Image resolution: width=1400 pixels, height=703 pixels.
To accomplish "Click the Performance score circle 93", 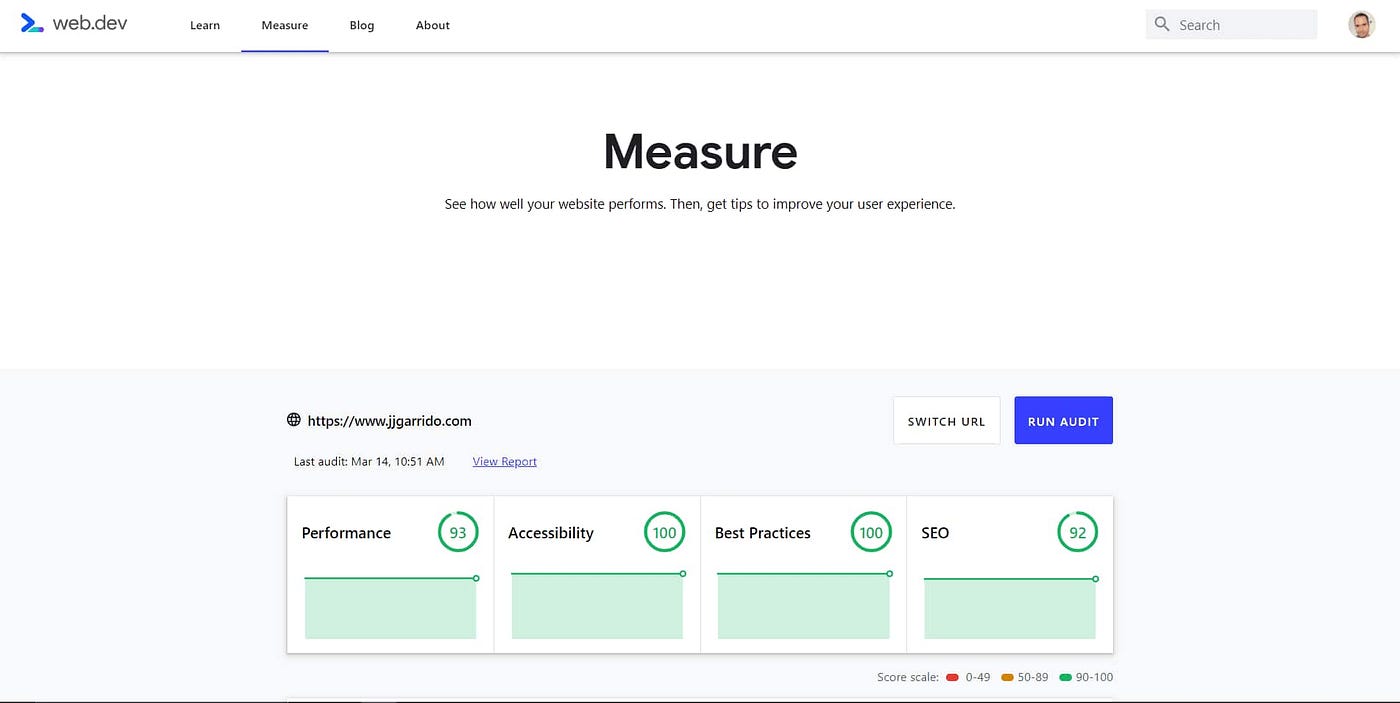I will point(458,532).
